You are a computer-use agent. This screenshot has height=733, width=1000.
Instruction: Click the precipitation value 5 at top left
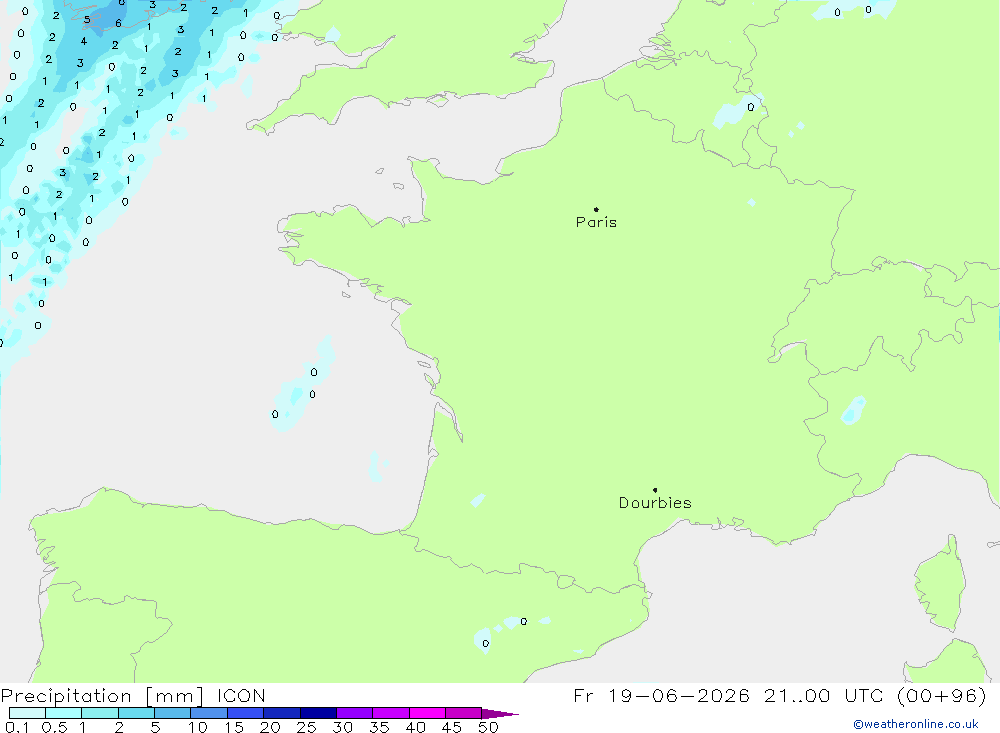point(87,20)
